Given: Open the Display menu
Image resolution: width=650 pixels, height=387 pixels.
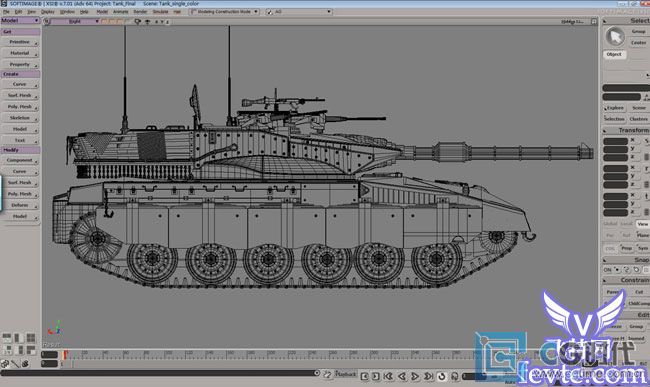Looking at the screenshot, I should pos(48,12).
